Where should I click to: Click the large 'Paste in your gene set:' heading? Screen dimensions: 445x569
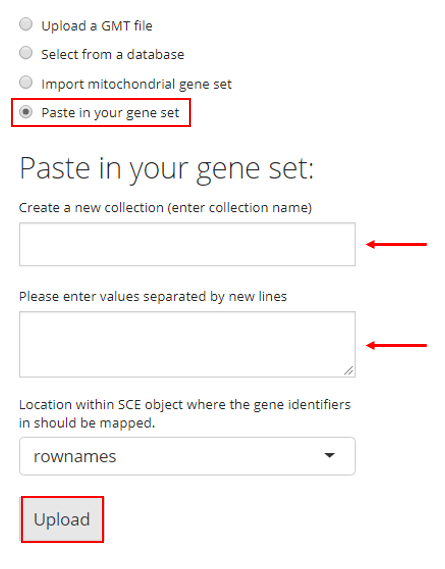pos(167,168)
